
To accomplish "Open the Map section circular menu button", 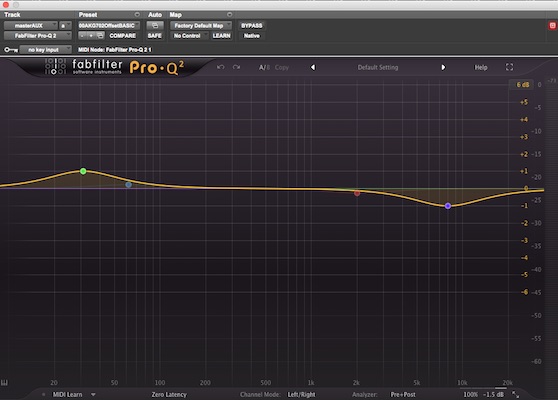I will click(x=230, y=15).
